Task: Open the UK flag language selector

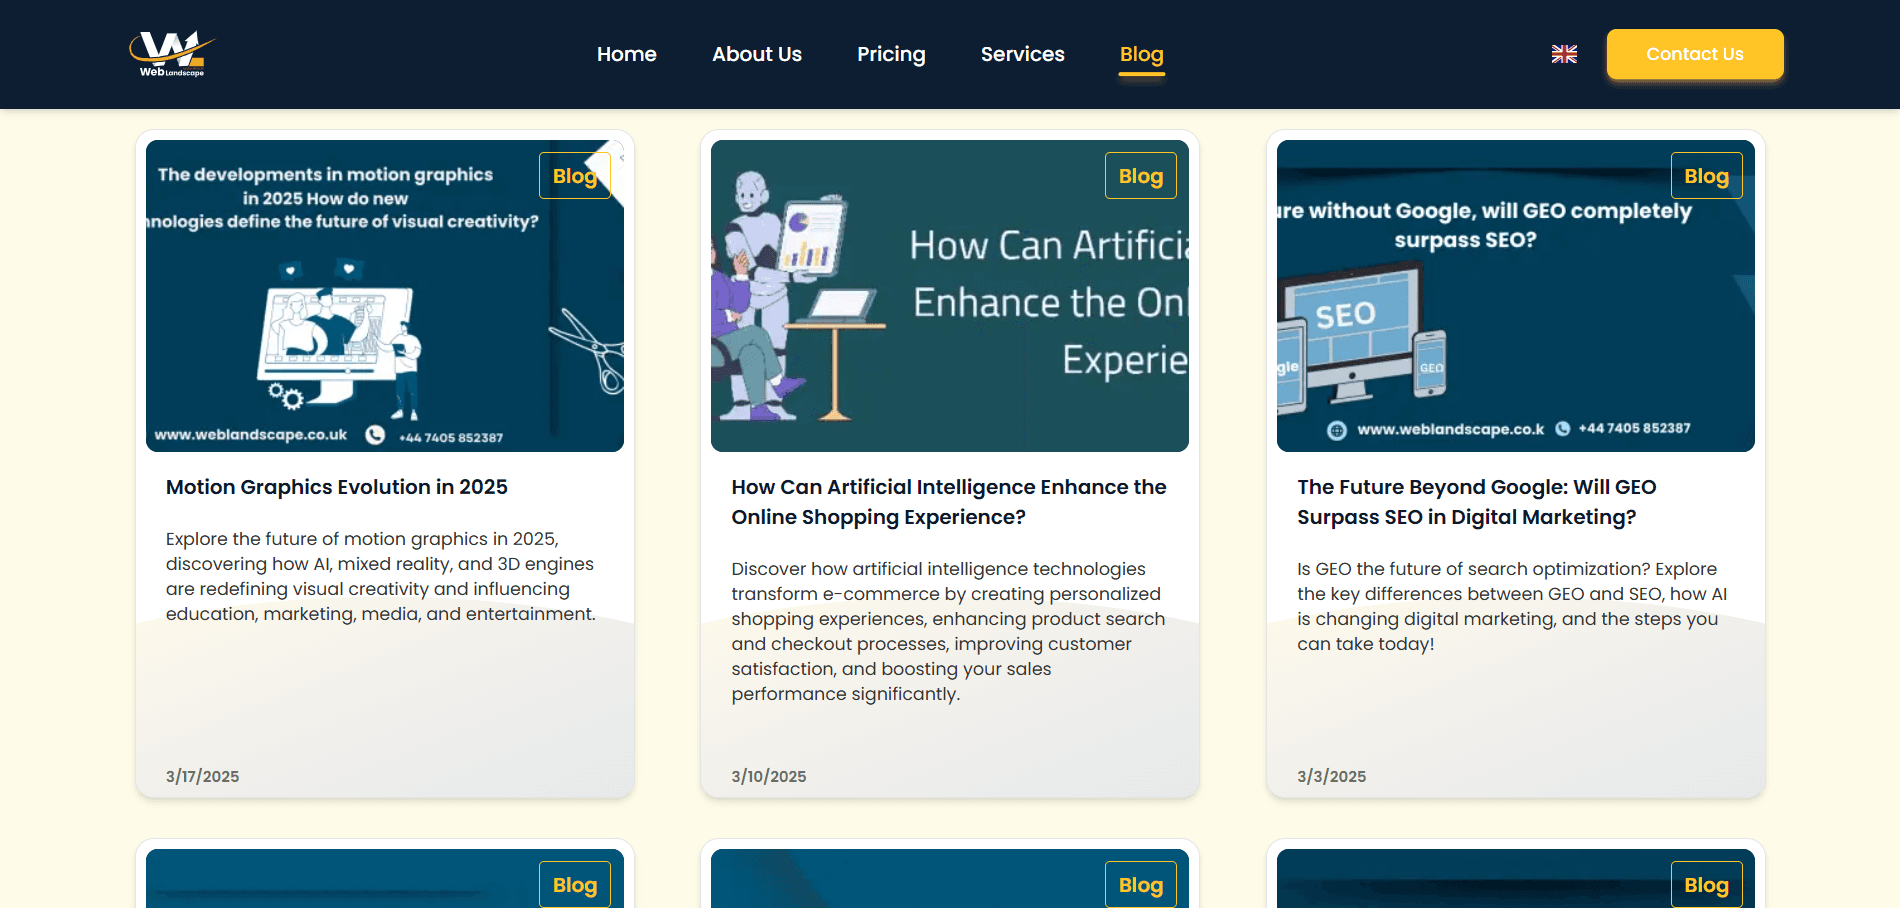Action: coord(1564,54)
